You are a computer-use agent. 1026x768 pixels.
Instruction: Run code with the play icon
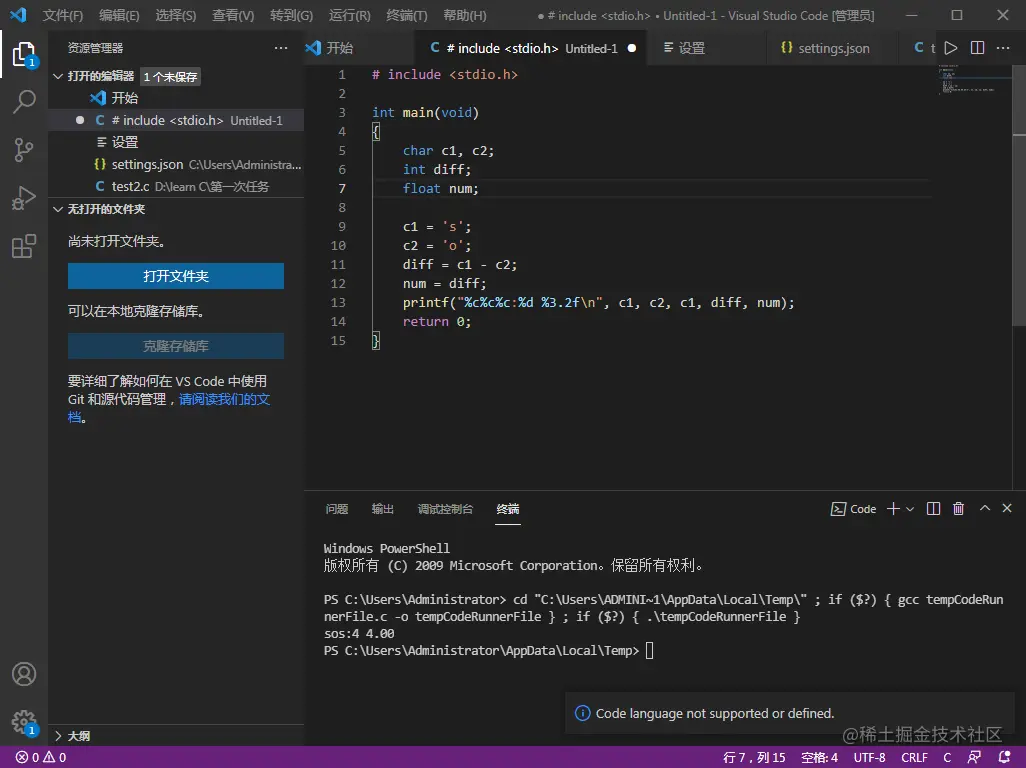(x=951, y=48)
